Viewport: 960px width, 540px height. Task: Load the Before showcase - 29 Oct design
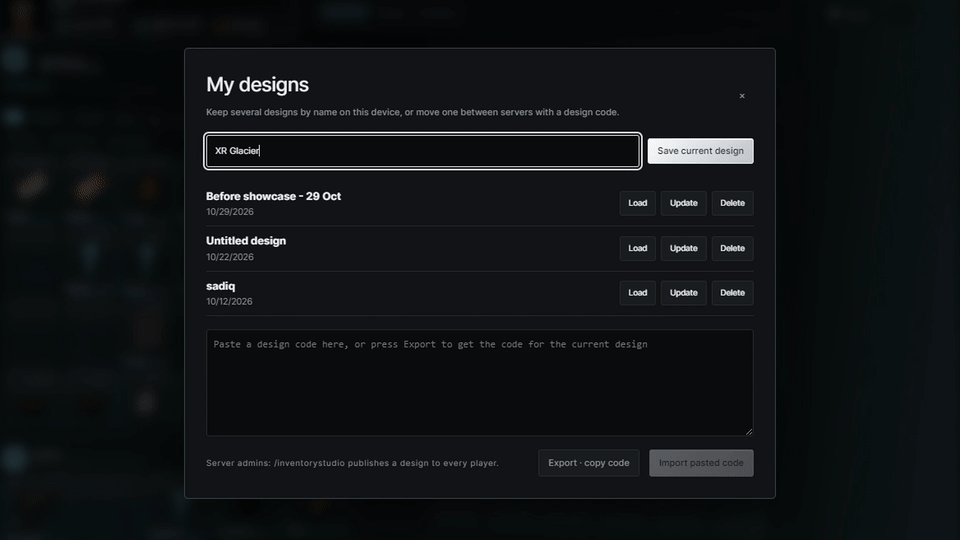[637, 203]
